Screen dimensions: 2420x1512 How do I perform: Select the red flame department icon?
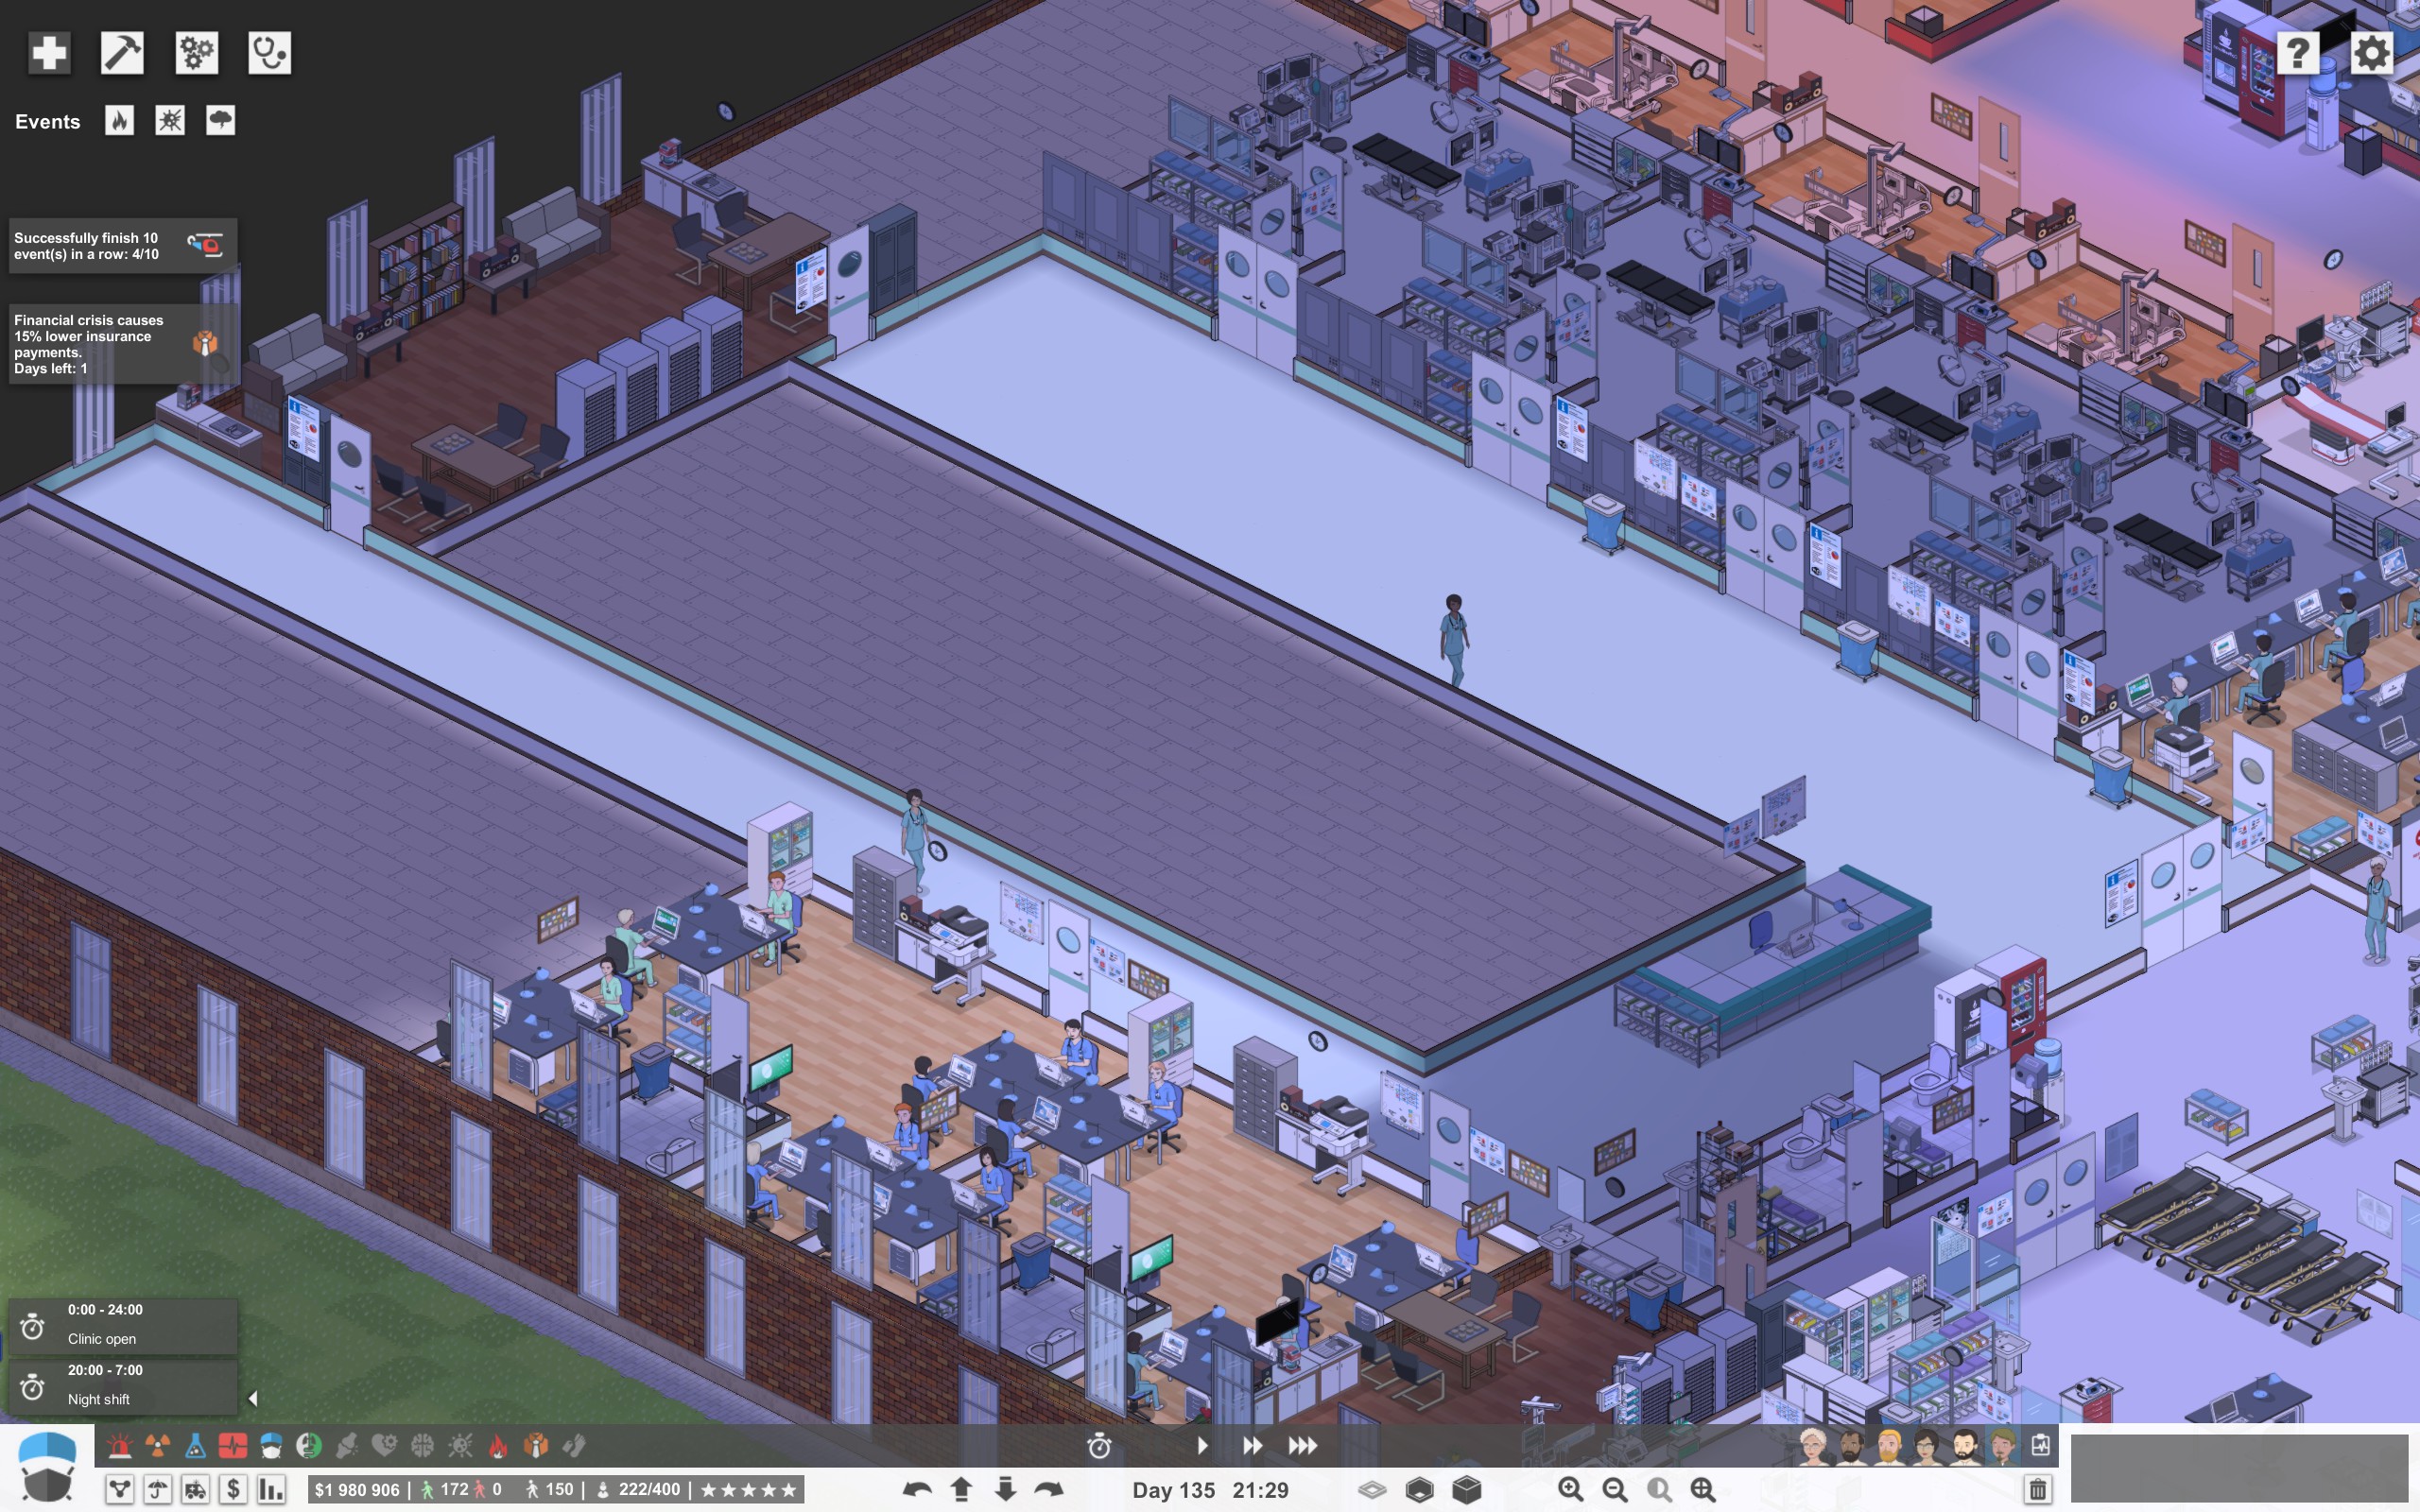[498, 1445]
